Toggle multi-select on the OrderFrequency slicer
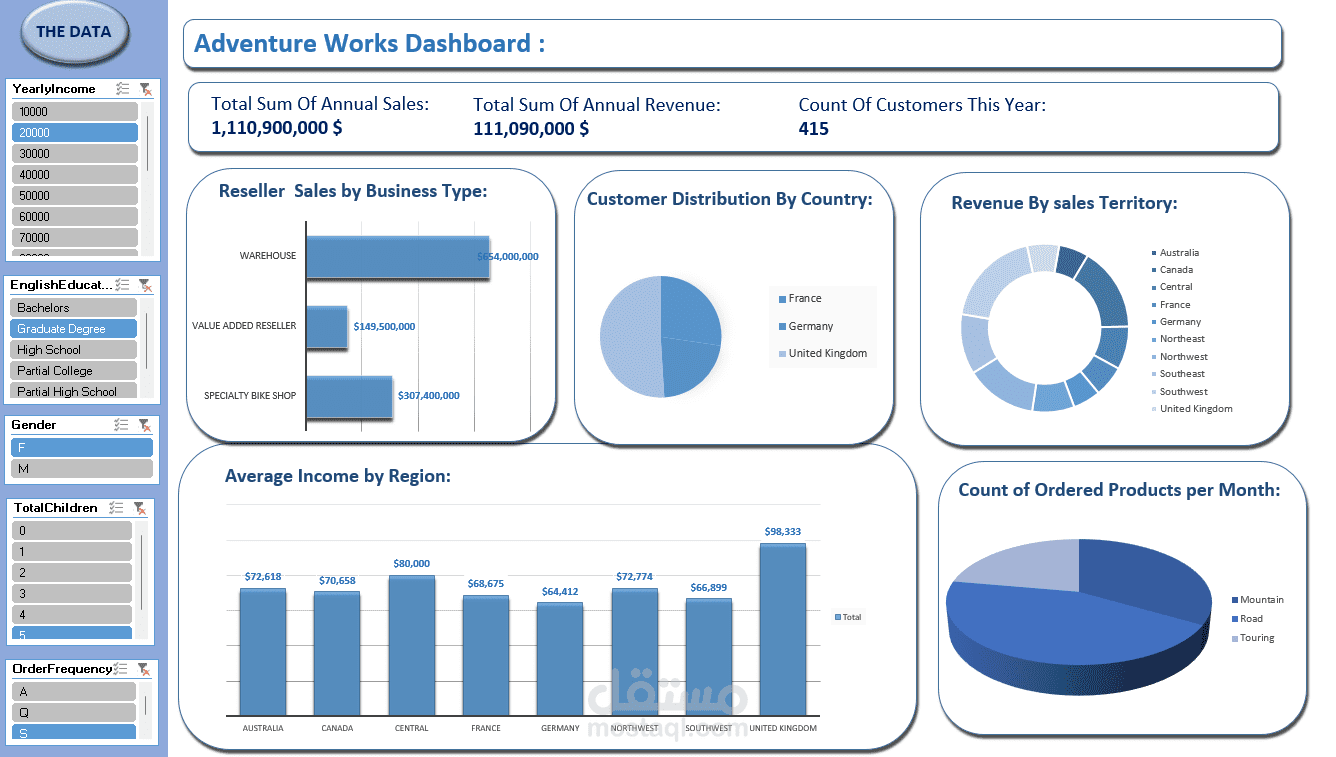 click(122, 669)
